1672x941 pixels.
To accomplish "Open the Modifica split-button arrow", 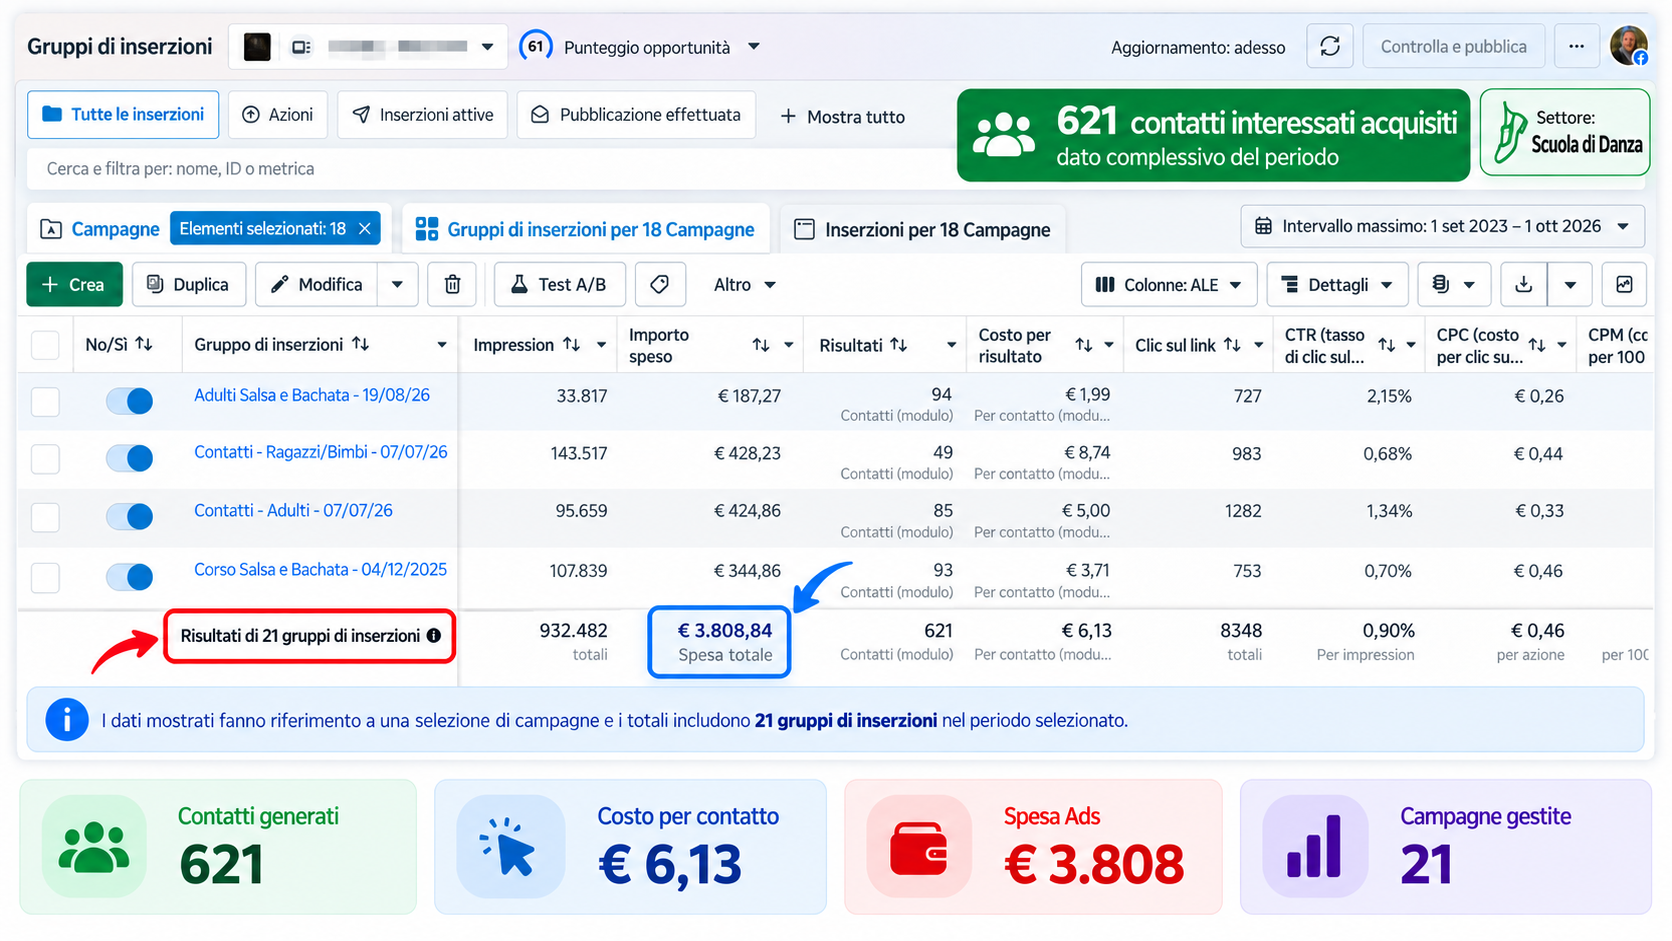I will tap(397, 285).
